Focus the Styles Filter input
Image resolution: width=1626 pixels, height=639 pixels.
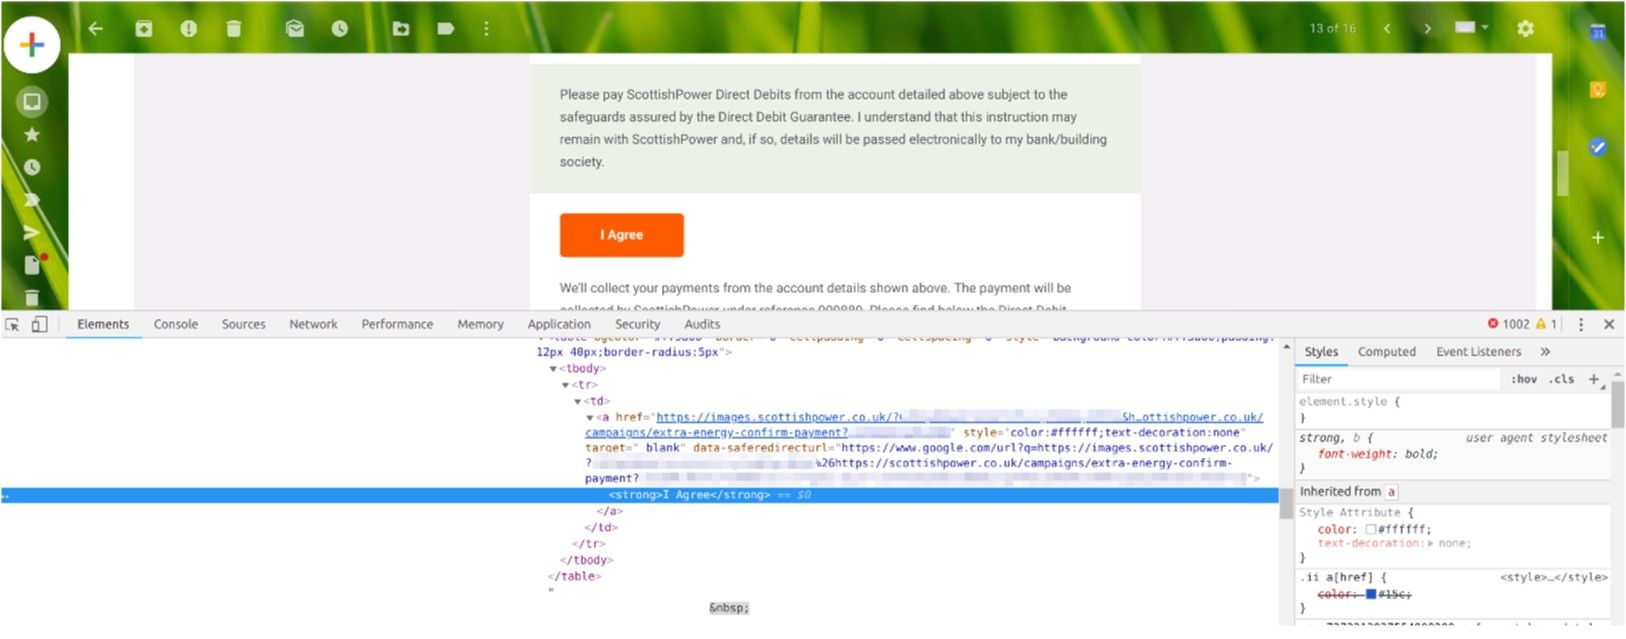click(1399, 379)
